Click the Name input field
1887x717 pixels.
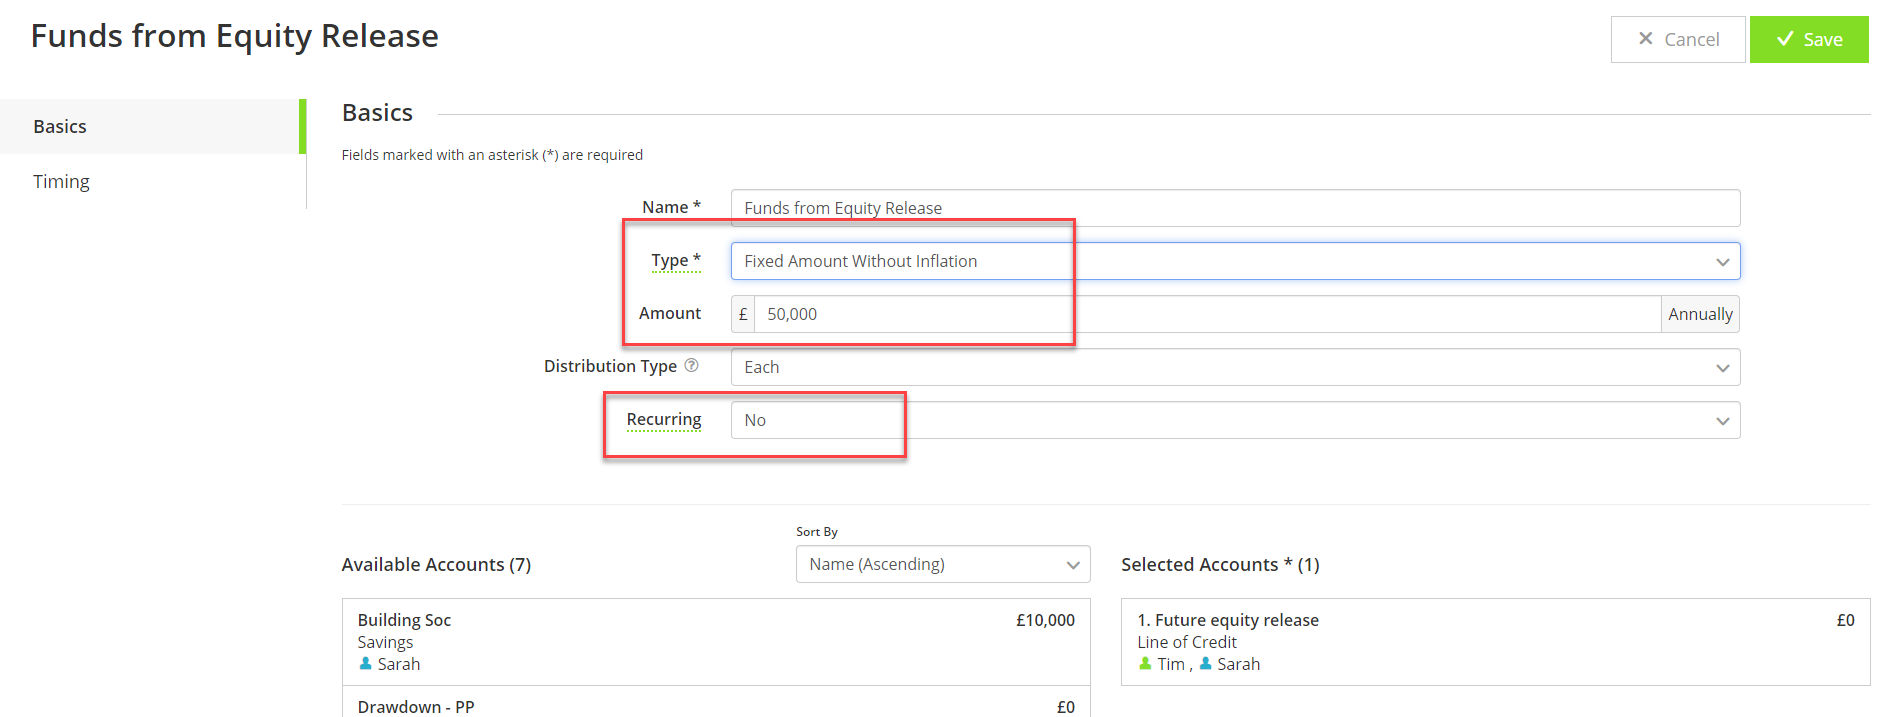click(1235, 208)
